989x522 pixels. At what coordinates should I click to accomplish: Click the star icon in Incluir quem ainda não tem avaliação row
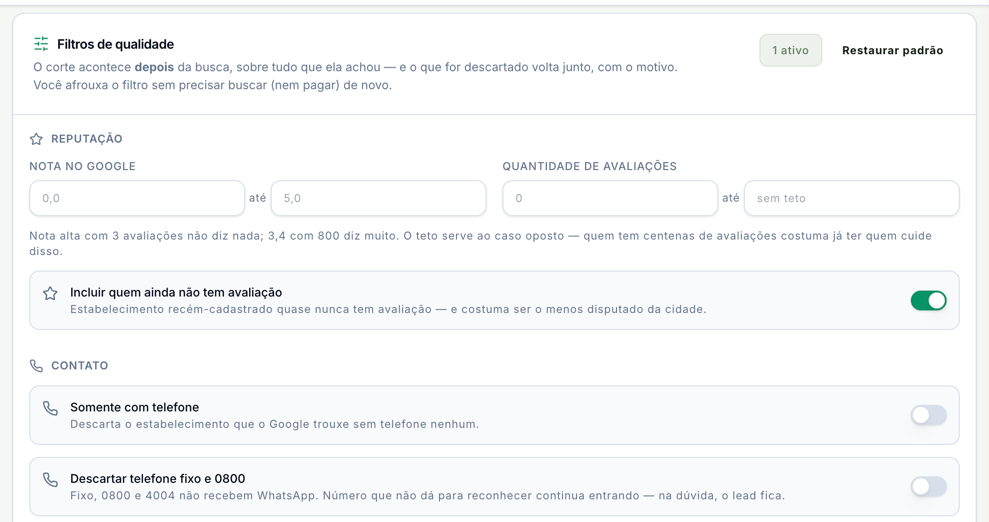50,293
